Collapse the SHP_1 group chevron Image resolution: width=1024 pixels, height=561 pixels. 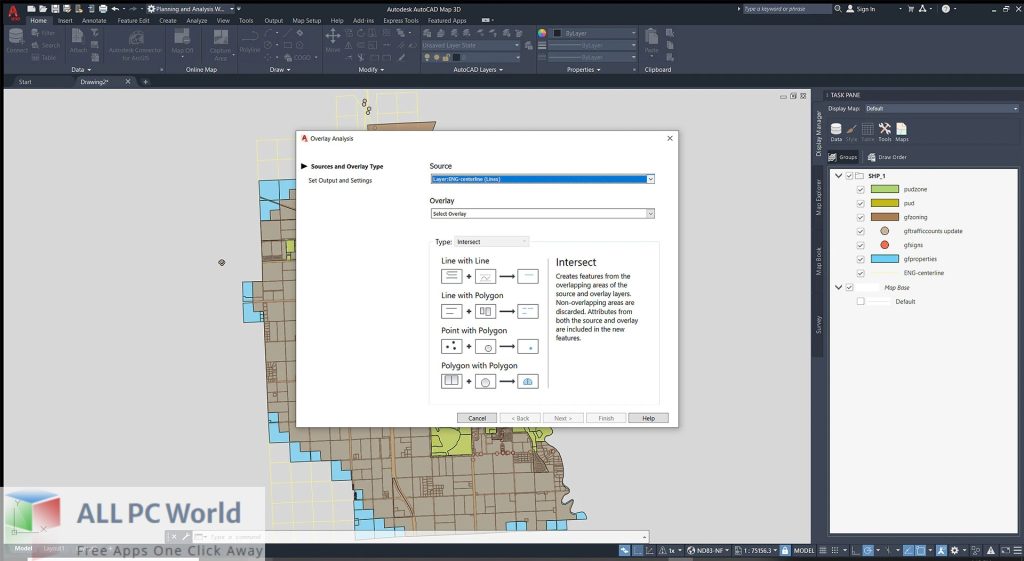[x=839, y=176]
